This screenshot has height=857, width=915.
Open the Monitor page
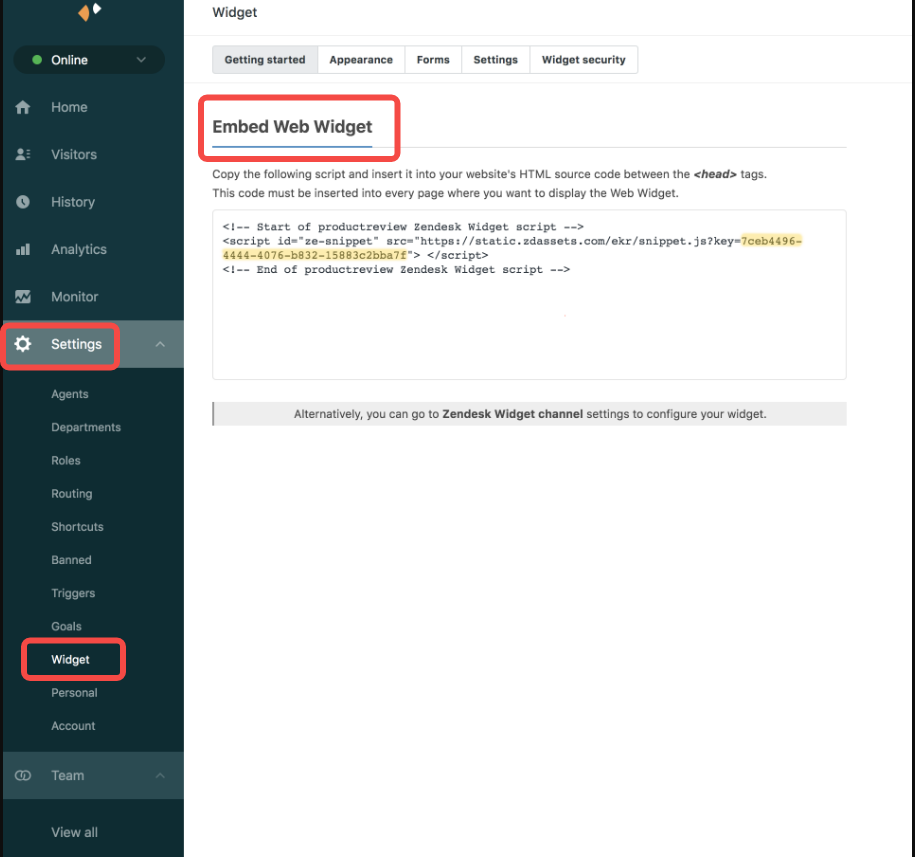(x=75, y=296)
